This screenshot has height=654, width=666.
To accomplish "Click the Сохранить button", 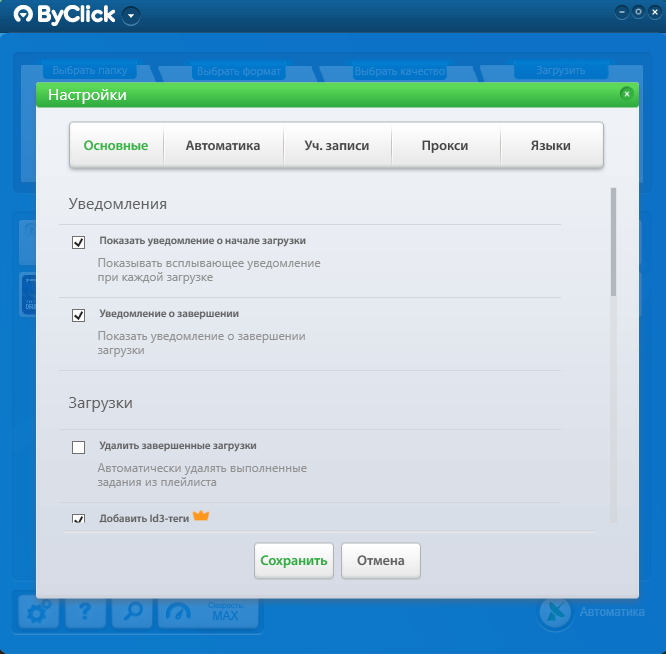I will [294, 561].
